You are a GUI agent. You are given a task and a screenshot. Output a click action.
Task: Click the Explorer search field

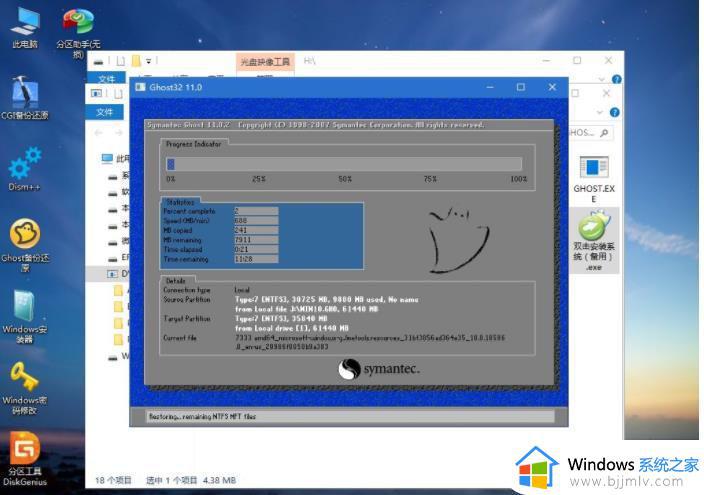coord(590,133)
